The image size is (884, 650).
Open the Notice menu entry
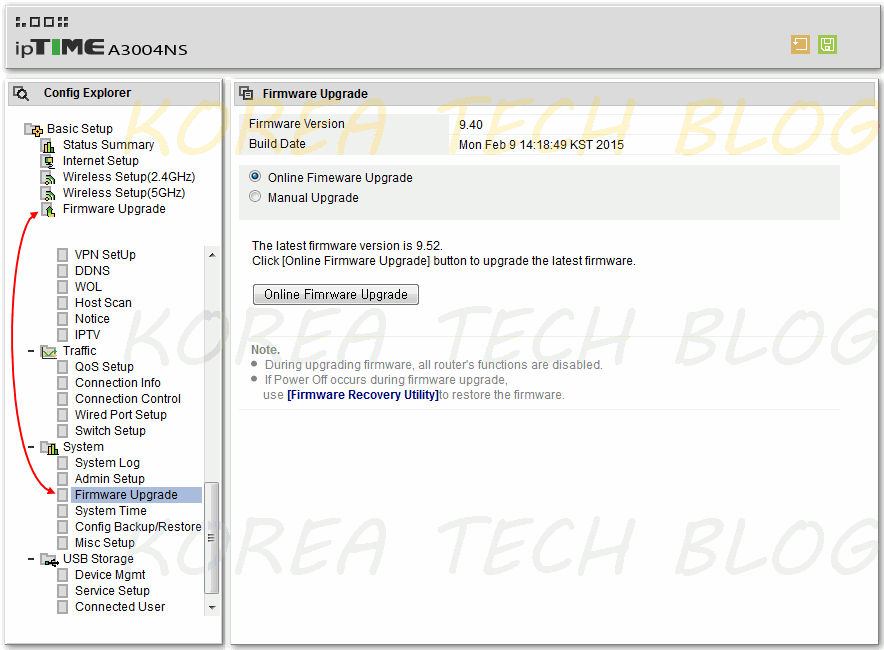coord(92,319)
